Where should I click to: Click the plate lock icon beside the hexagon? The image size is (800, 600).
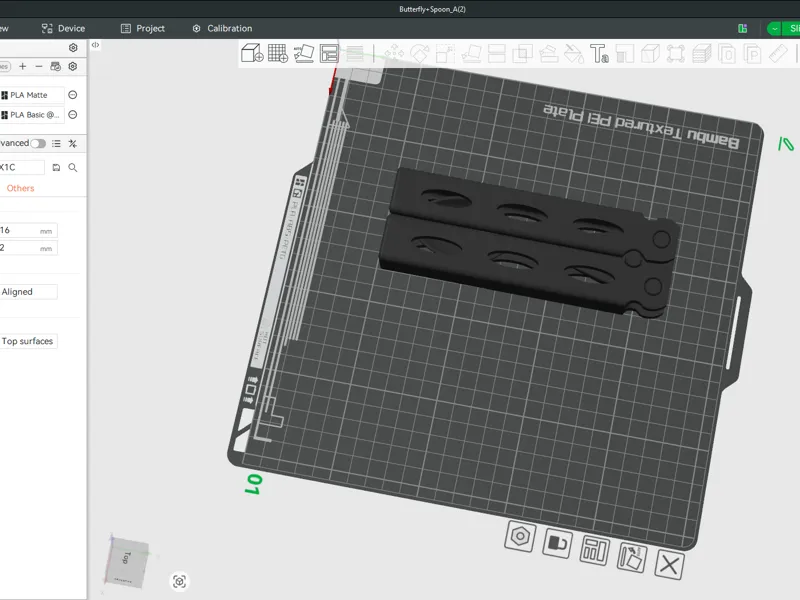pos(557,543)
